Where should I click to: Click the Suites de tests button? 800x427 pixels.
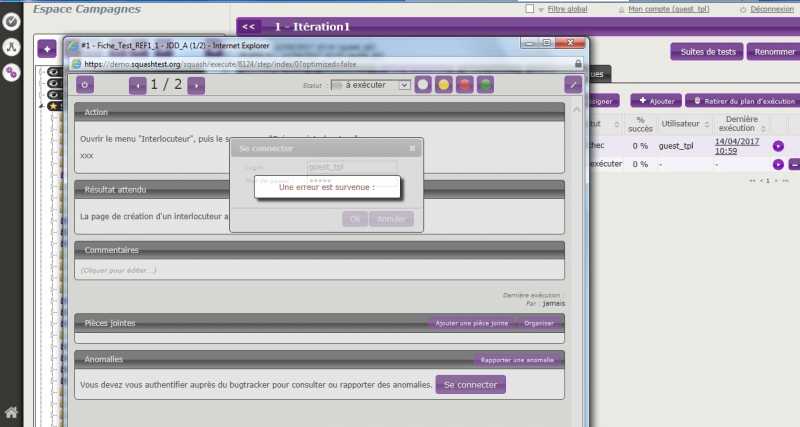pyautogui.click(x=707, y=52)
